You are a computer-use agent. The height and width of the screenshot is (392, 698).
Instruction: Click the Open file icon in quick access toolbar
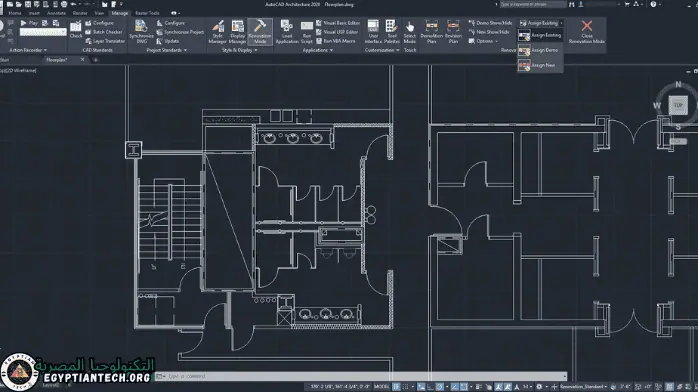[19, 4]
